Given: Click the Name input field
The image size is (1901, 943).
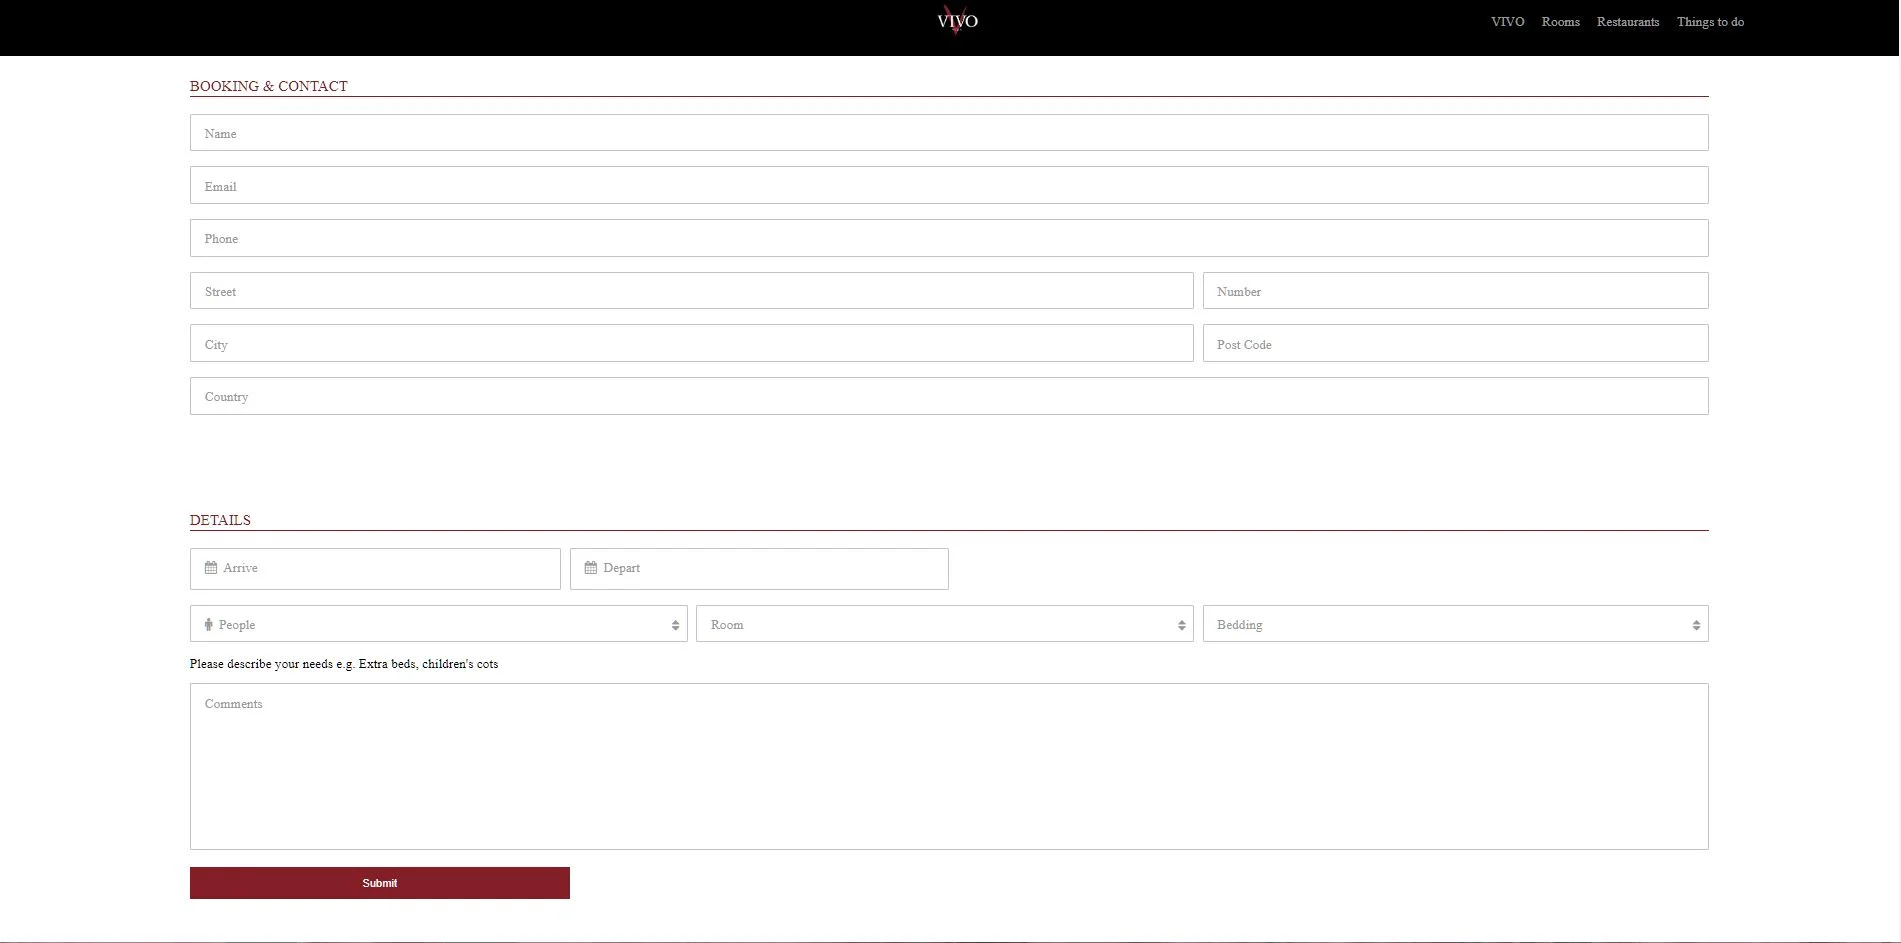Looking at the screenshot, I should pyautogui.click(x=948, y=132).
